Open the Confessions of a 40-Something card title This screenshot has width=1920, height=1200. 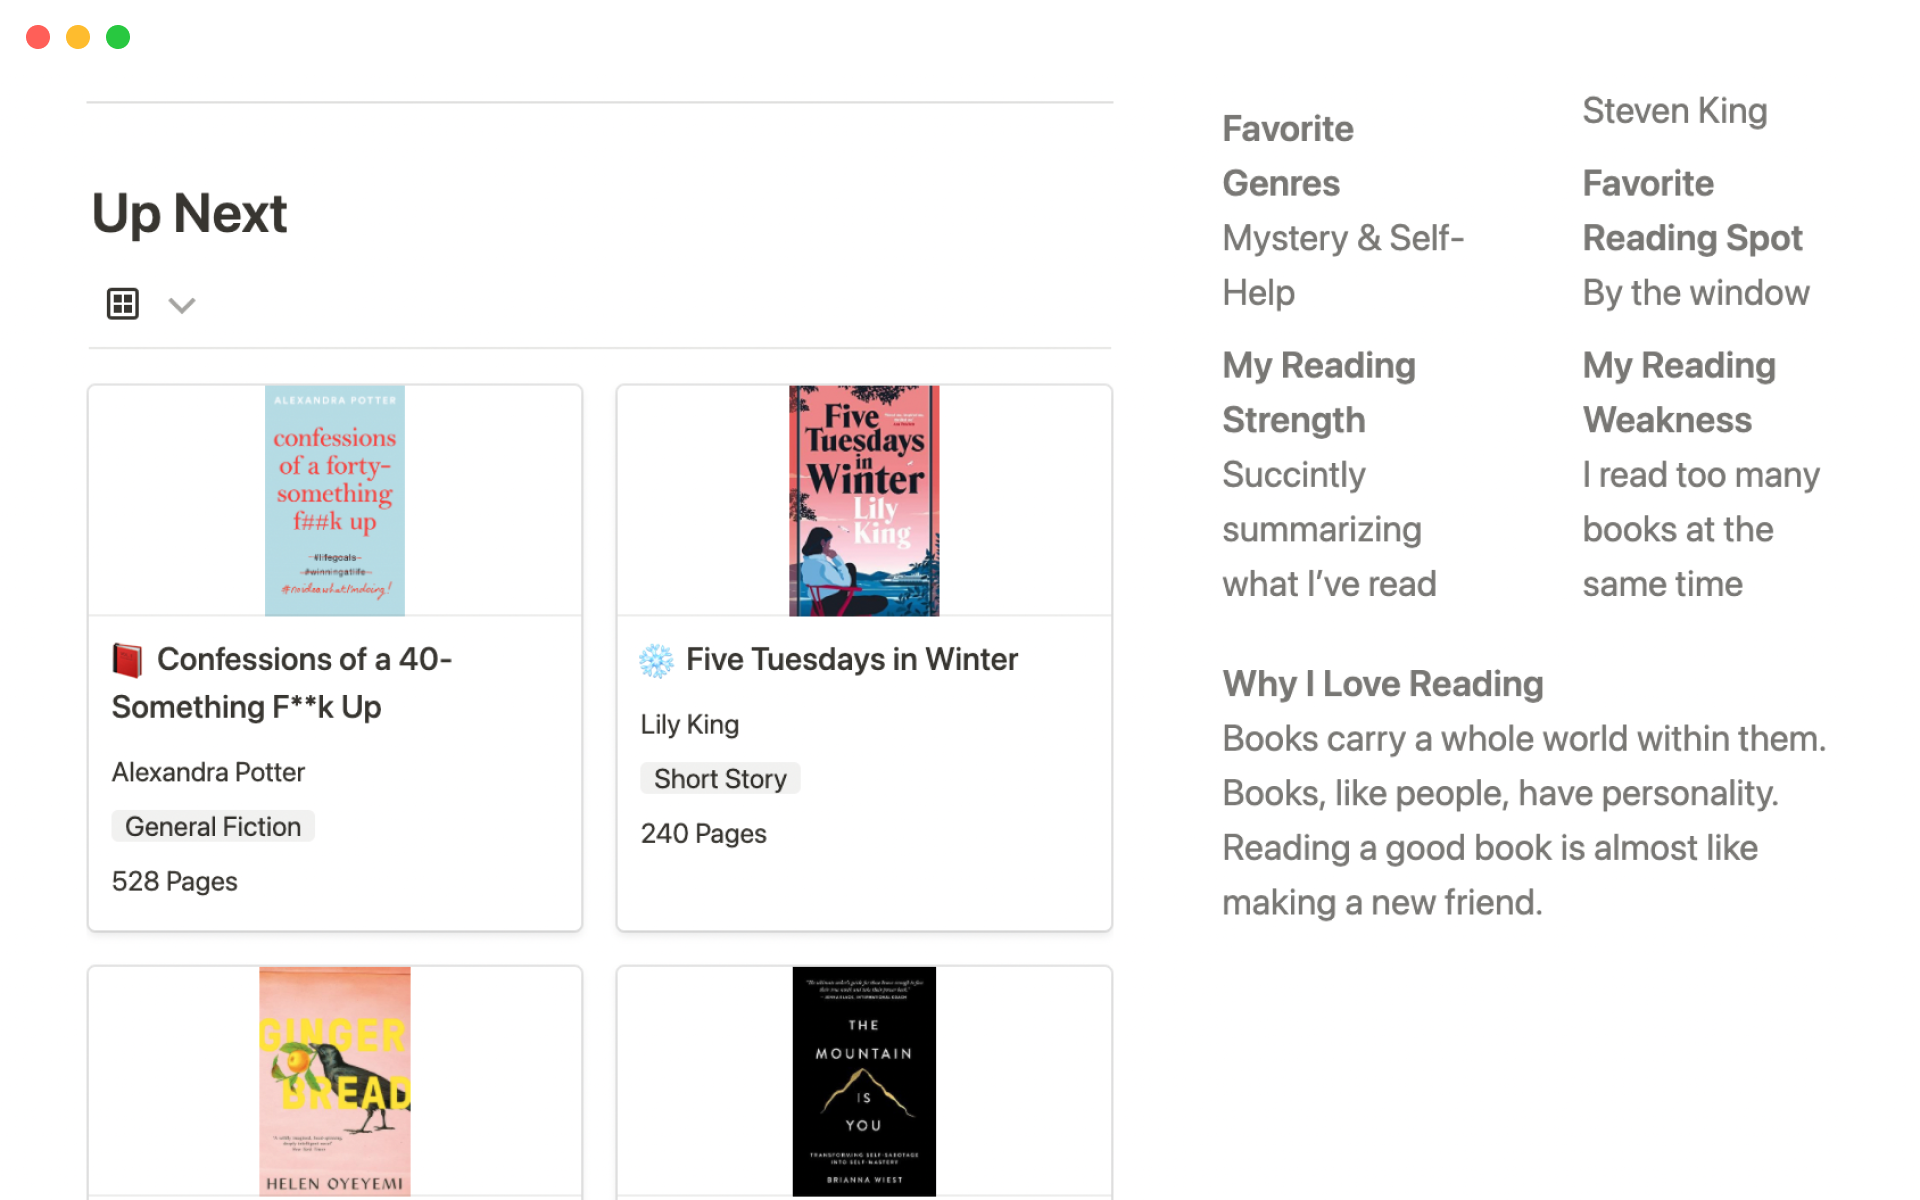tap(282, 683)
